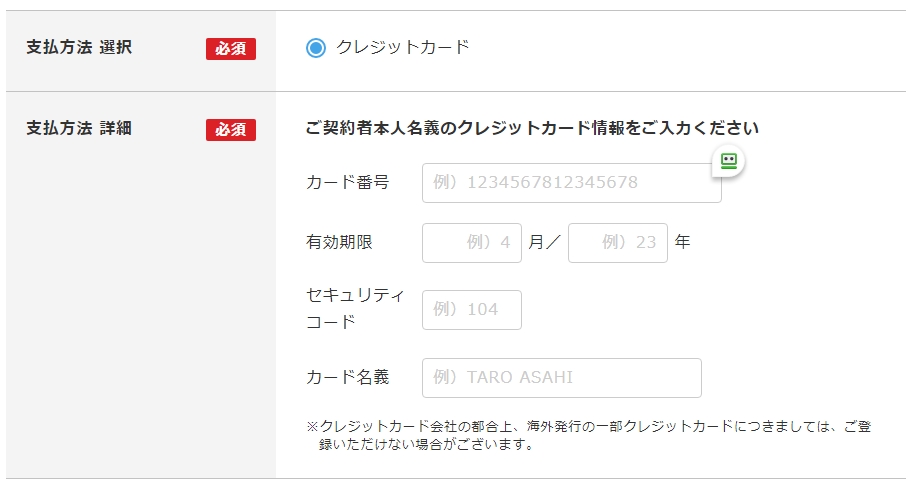Click the 必須 badge beside 支払方法 選択

tap(231, 48)
